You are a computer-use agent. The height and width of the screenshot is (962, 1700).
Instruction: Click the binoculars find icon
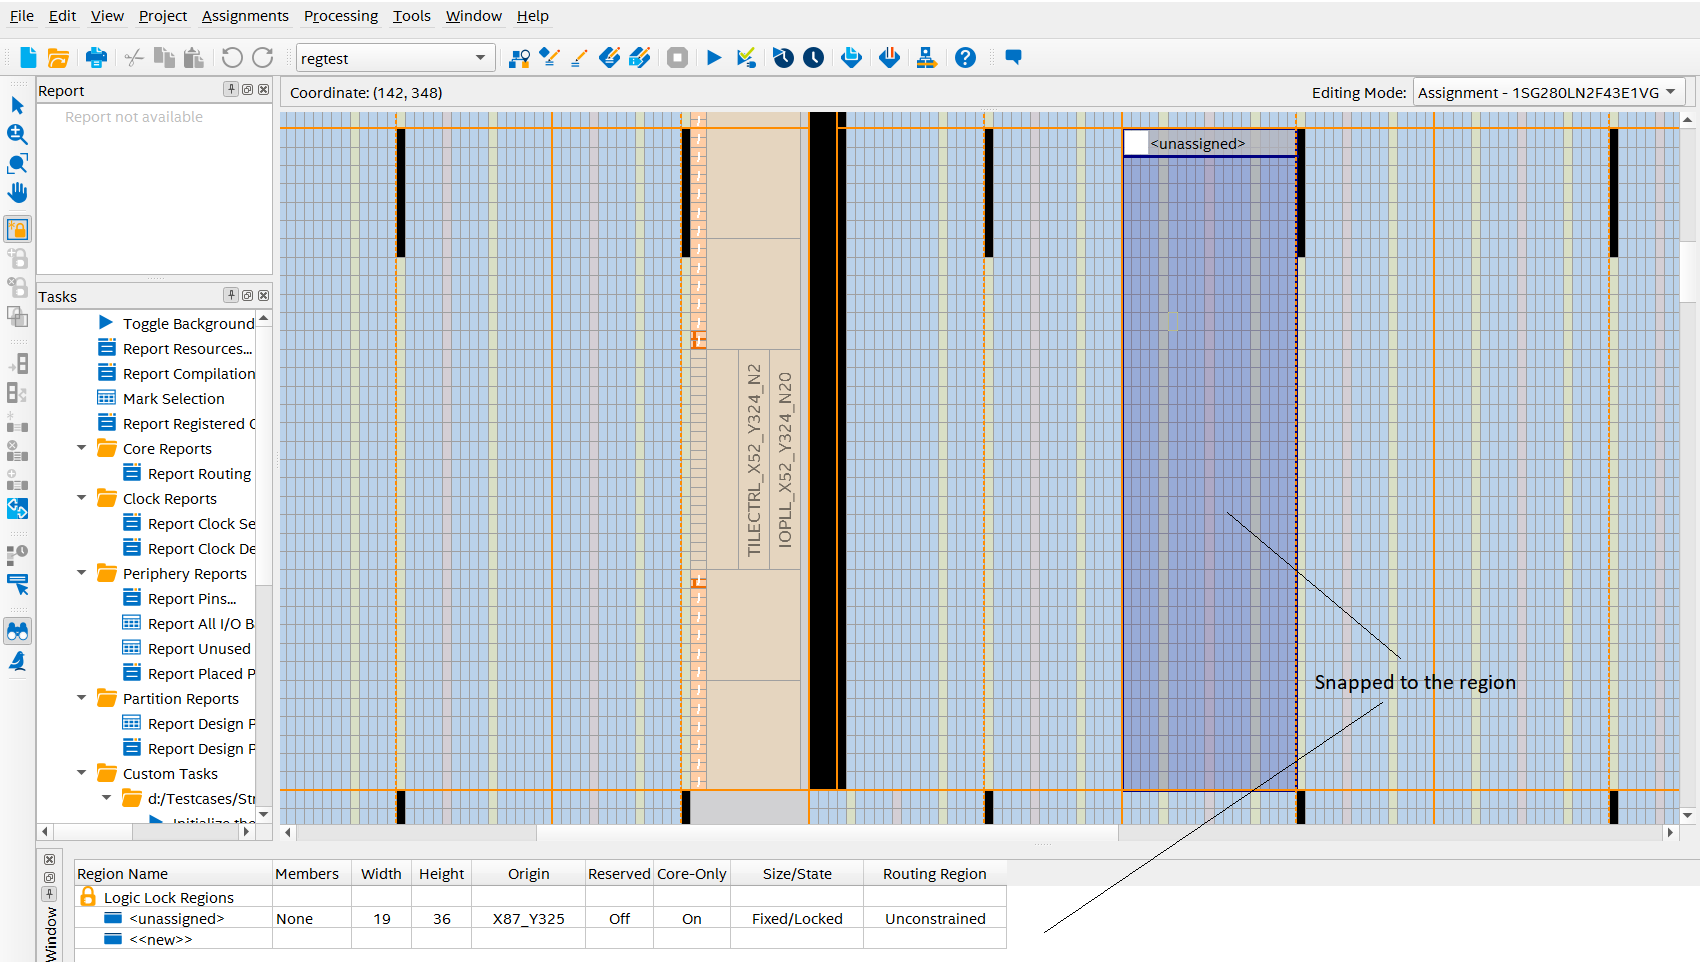[x=17, y=631]
